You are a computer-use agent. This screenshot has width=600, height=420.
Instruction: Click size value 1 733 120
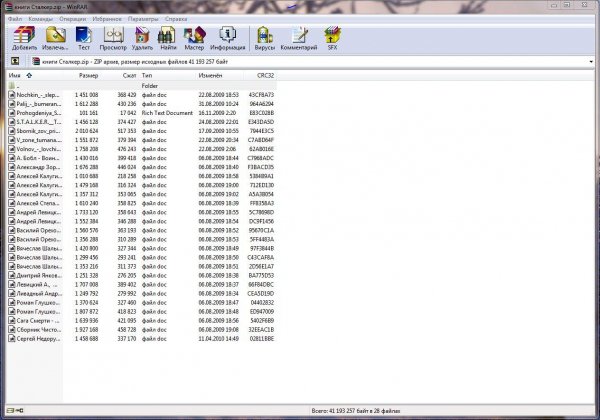pyautogui.click(x=86, y=212)
